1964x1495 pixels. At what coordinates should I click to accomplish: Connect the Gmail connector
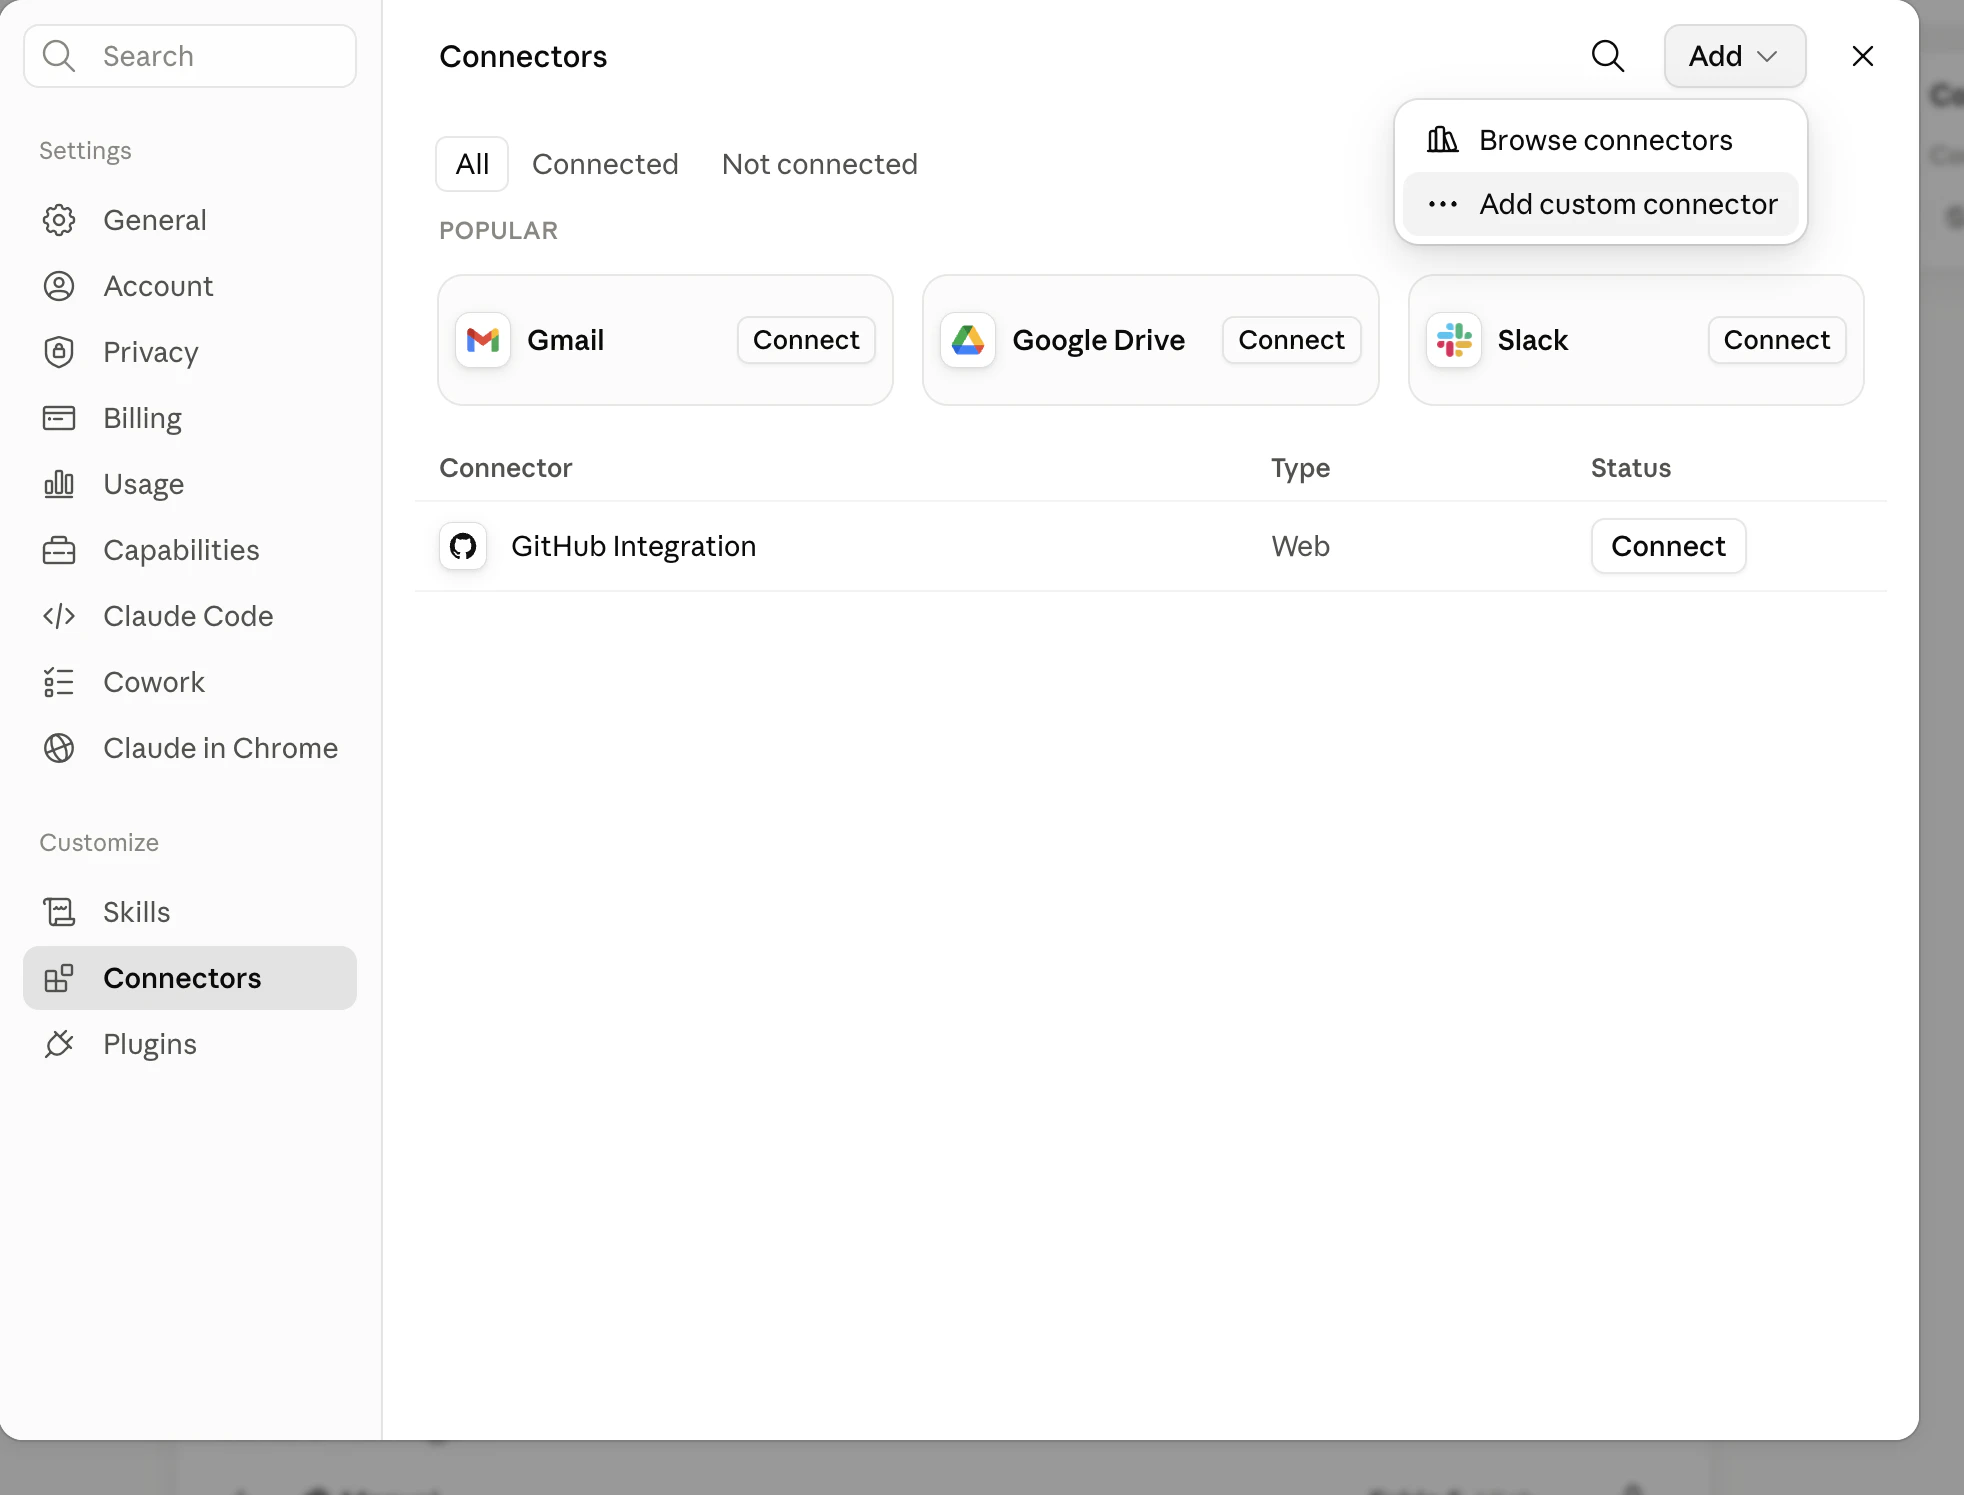coord(806,340)
